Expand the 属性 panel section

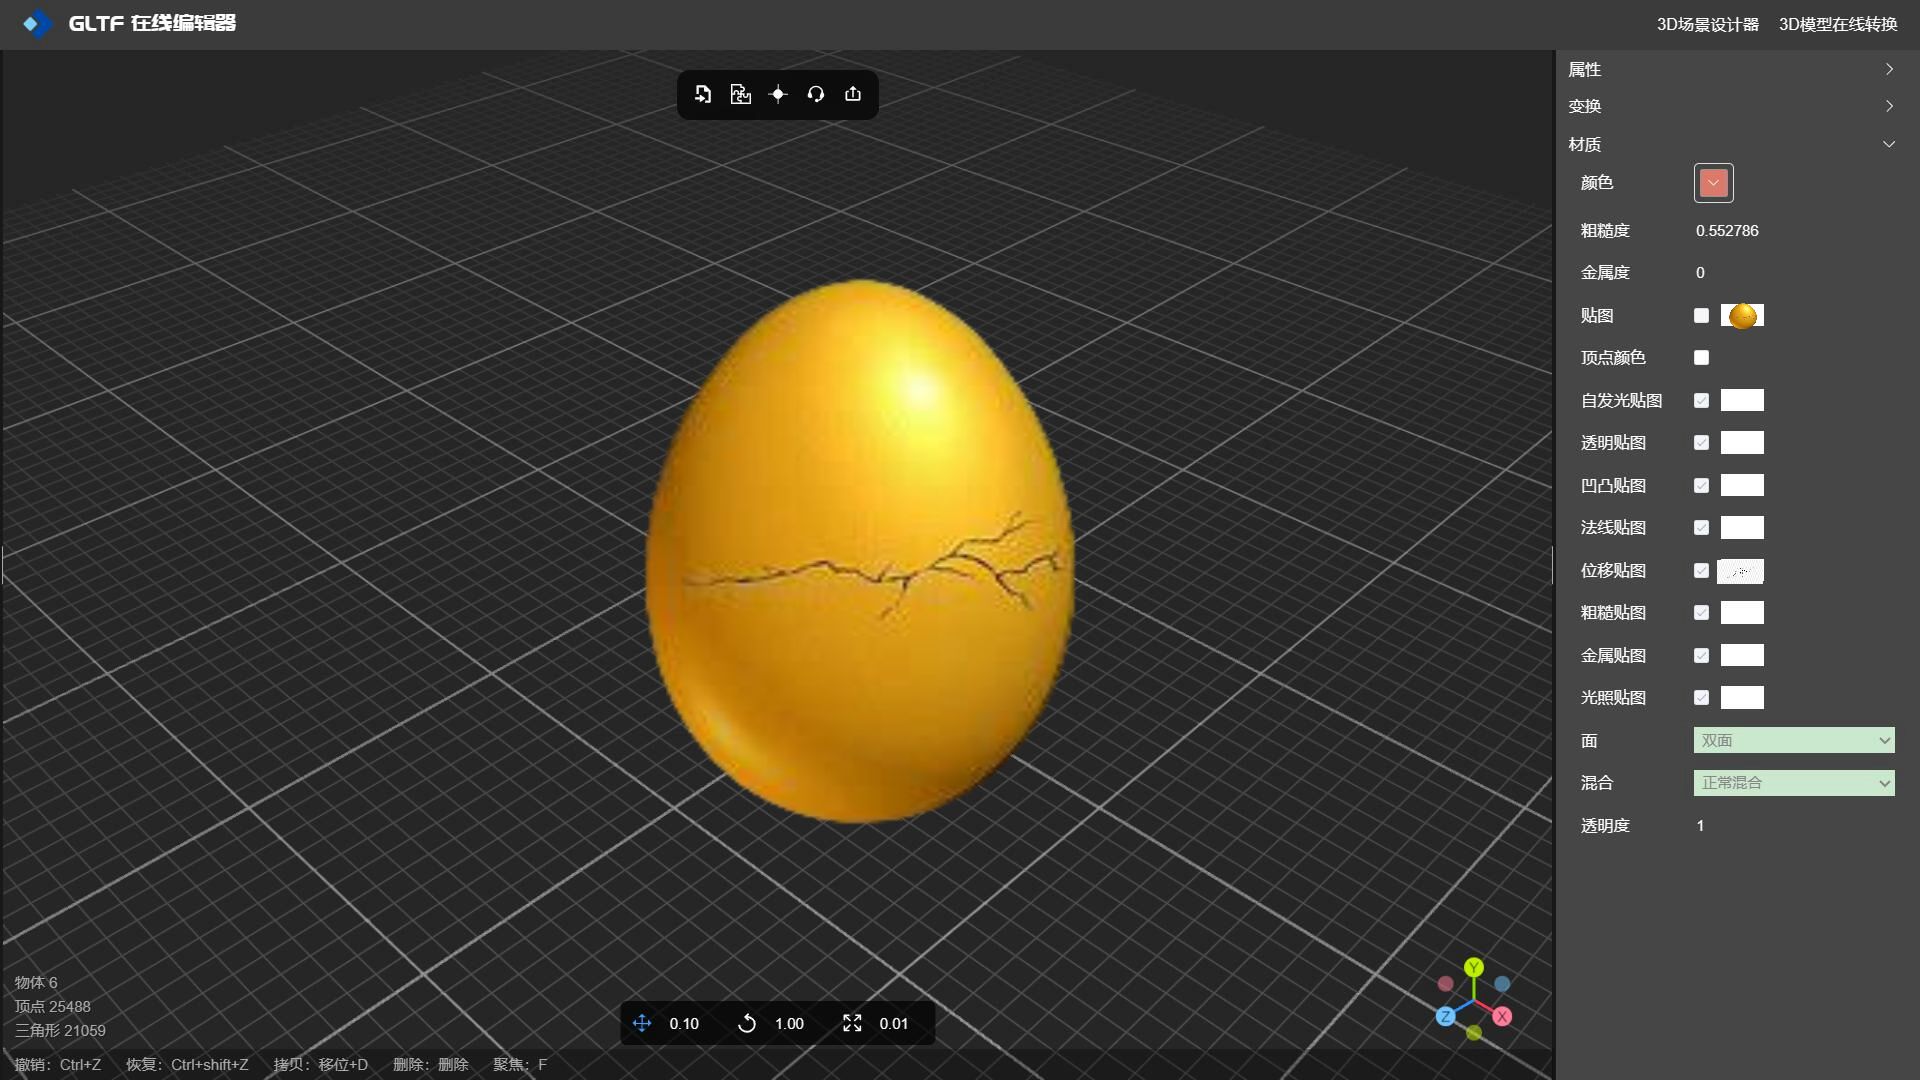[x=1732, y=69]
